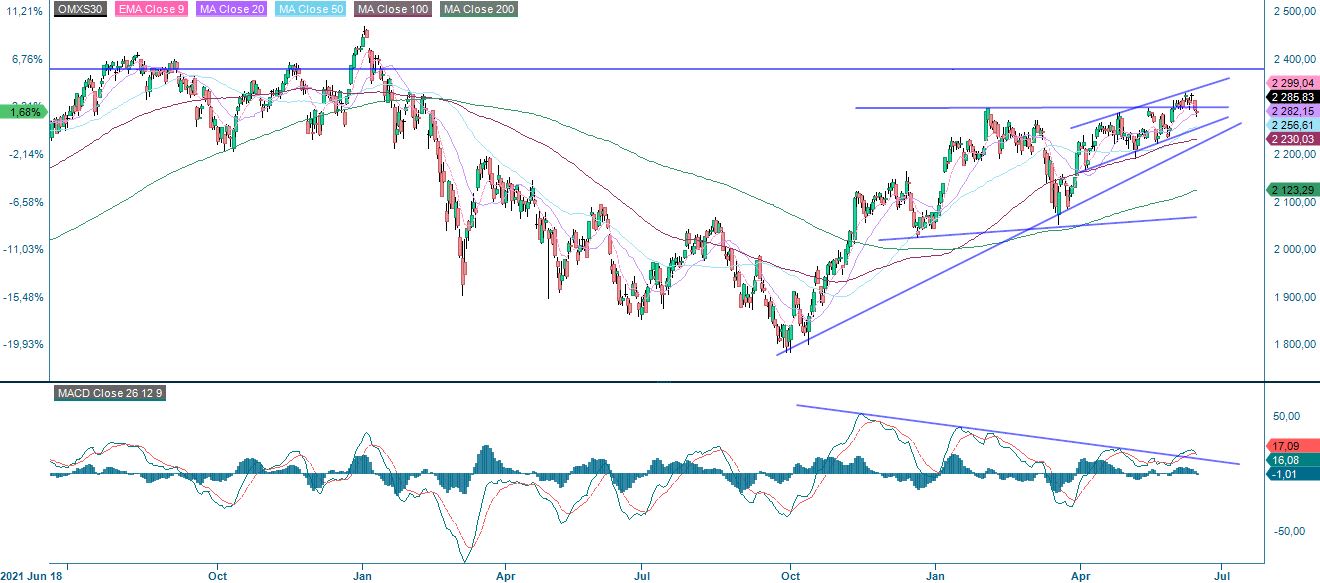Select the 2021 Jun 18 date label
The height and width of the screenshot is (583, 1320).
pos(31,576)
